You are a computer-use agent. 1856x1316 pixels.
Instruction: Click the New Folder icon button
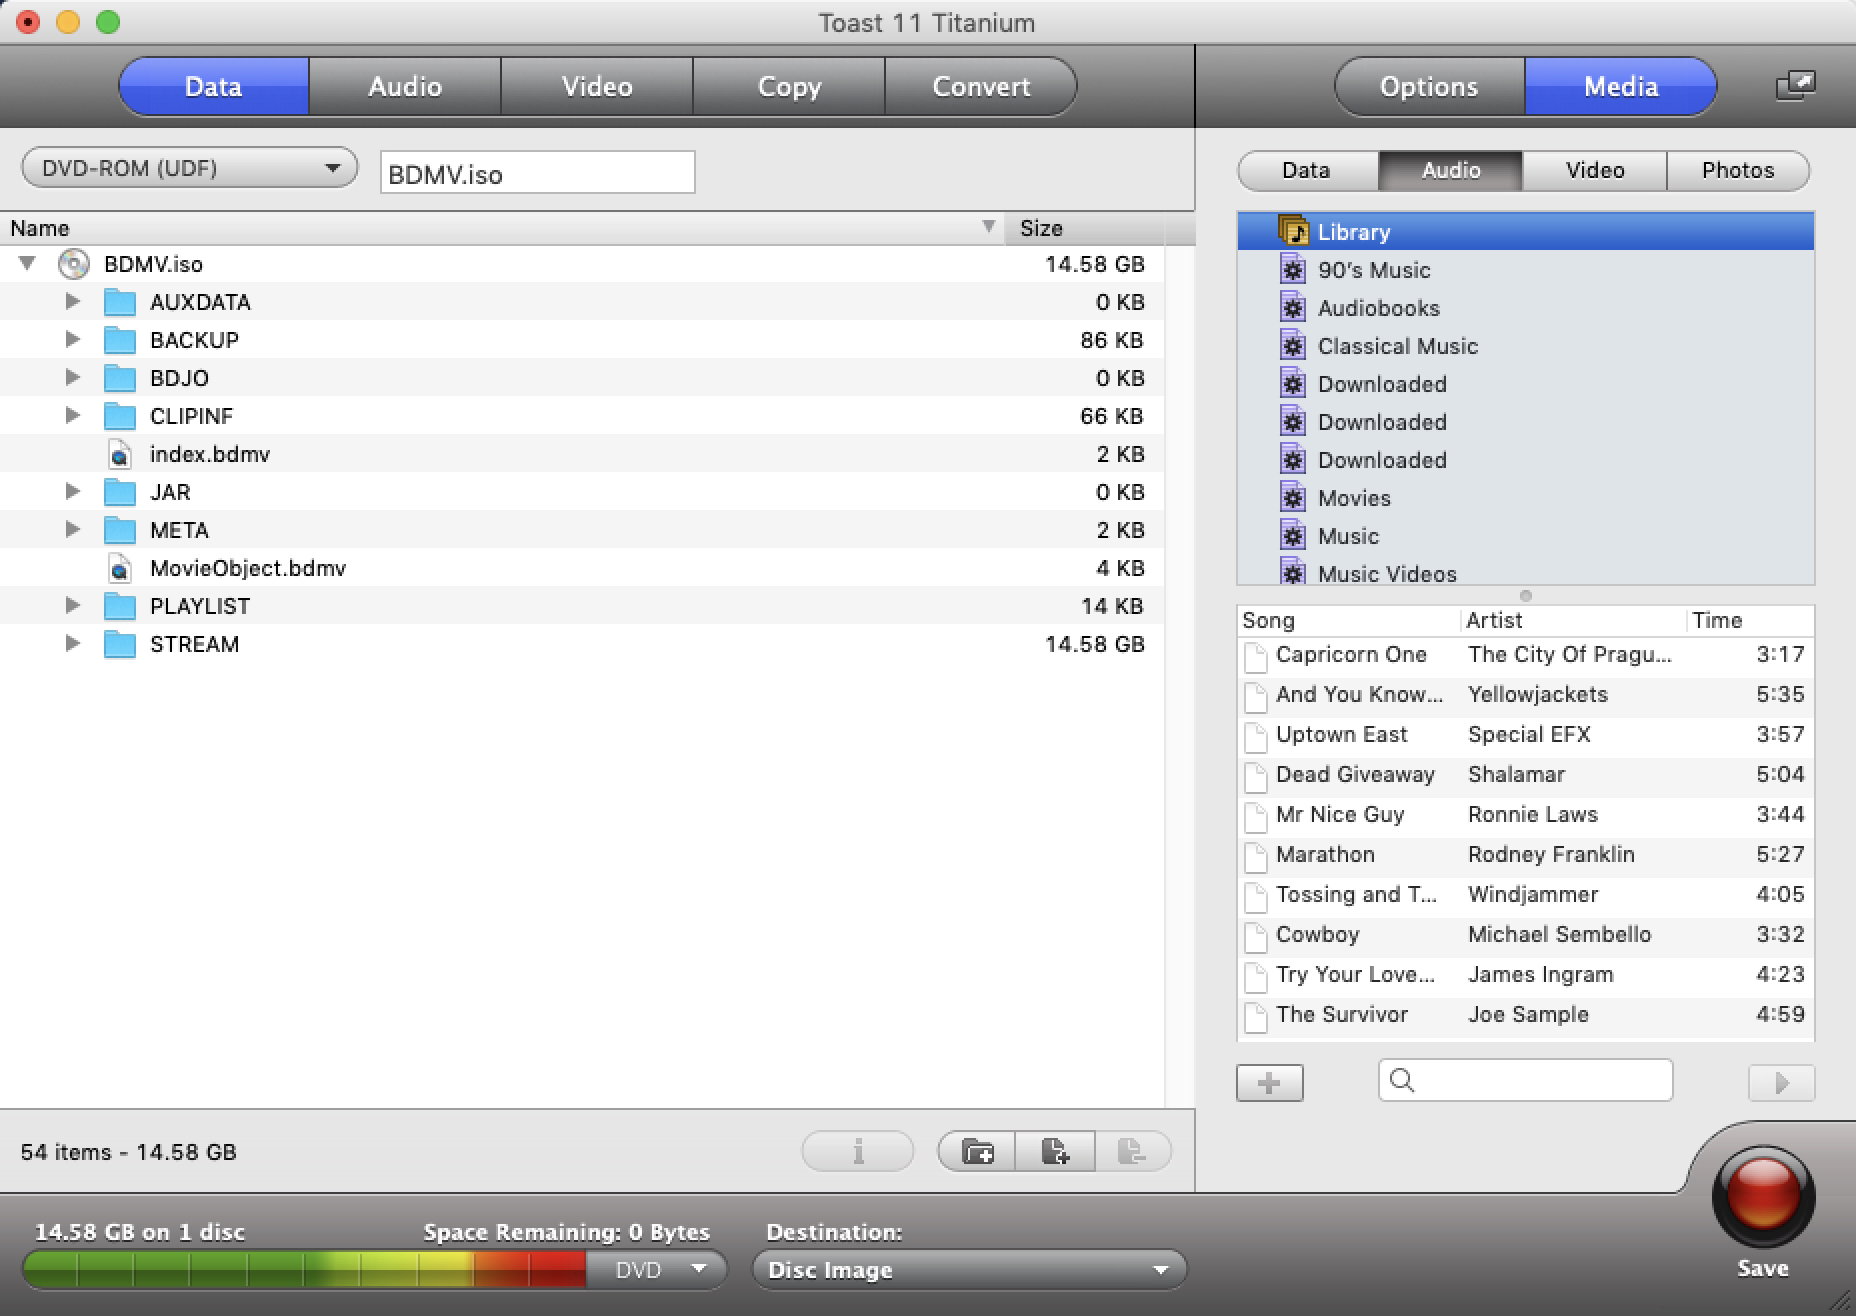(977, 1151)
